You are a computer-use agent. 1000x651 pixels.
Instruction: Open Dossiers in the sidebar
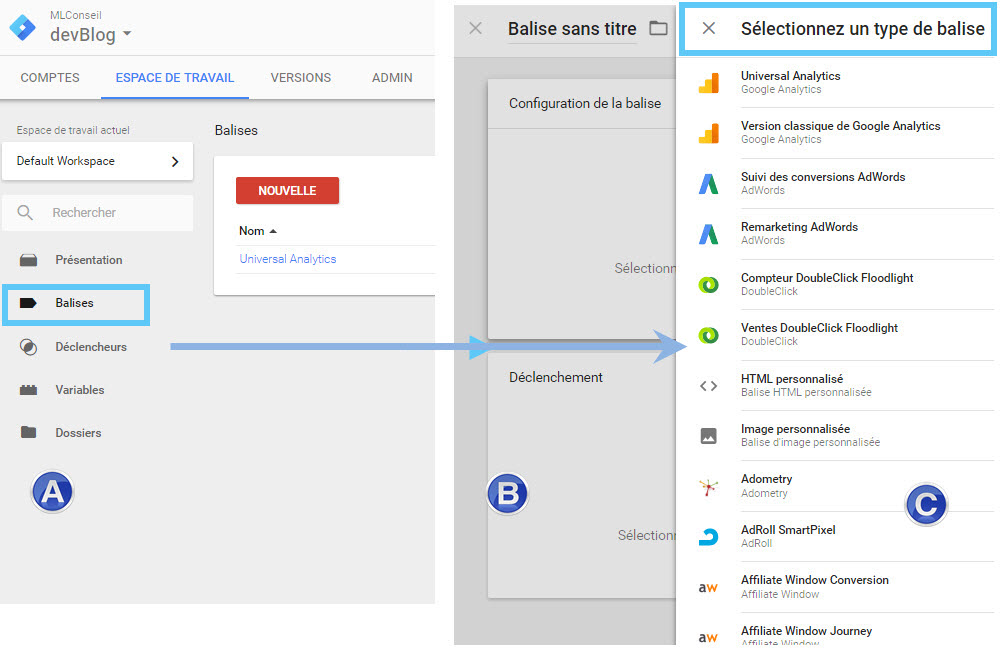click(x=78, y=433)
